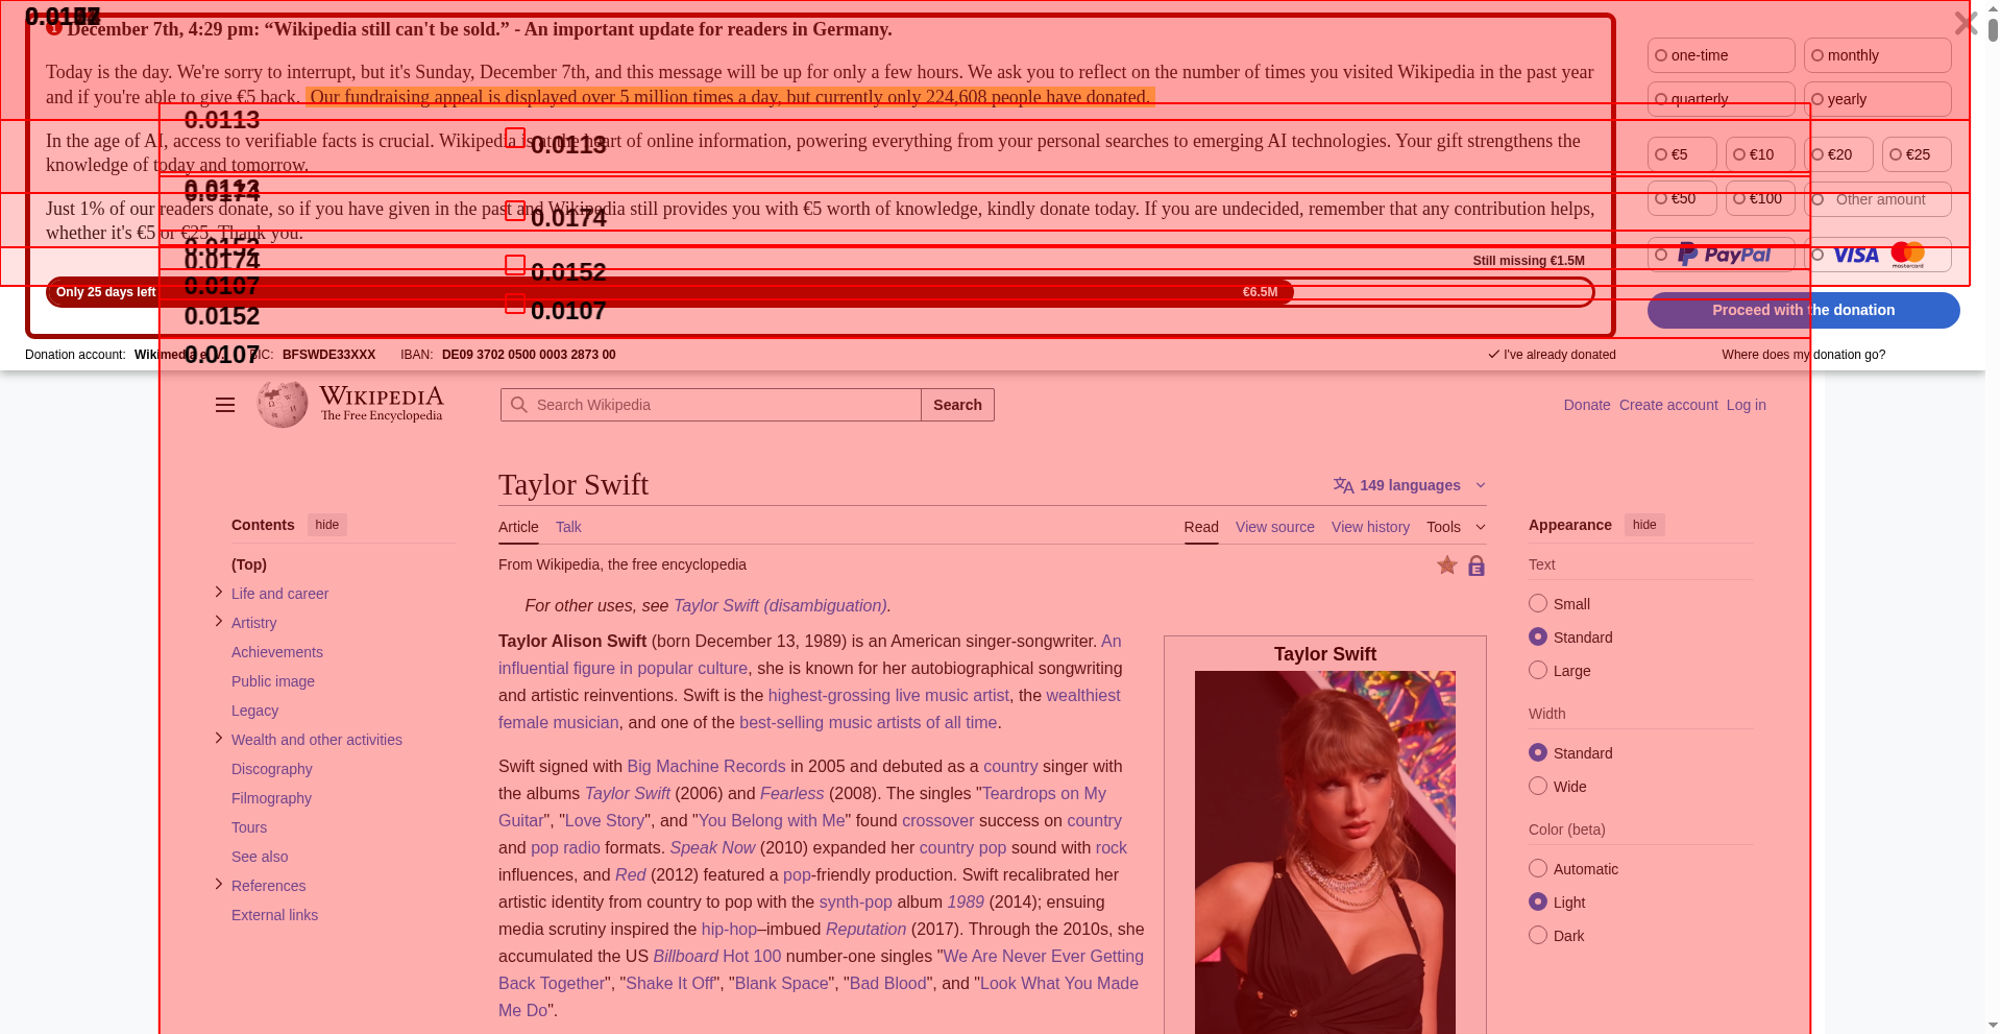This screenshot has width=2000, height=1034.
Task: Select the monthly donation frequency
Action: [x=1877, y=55]
